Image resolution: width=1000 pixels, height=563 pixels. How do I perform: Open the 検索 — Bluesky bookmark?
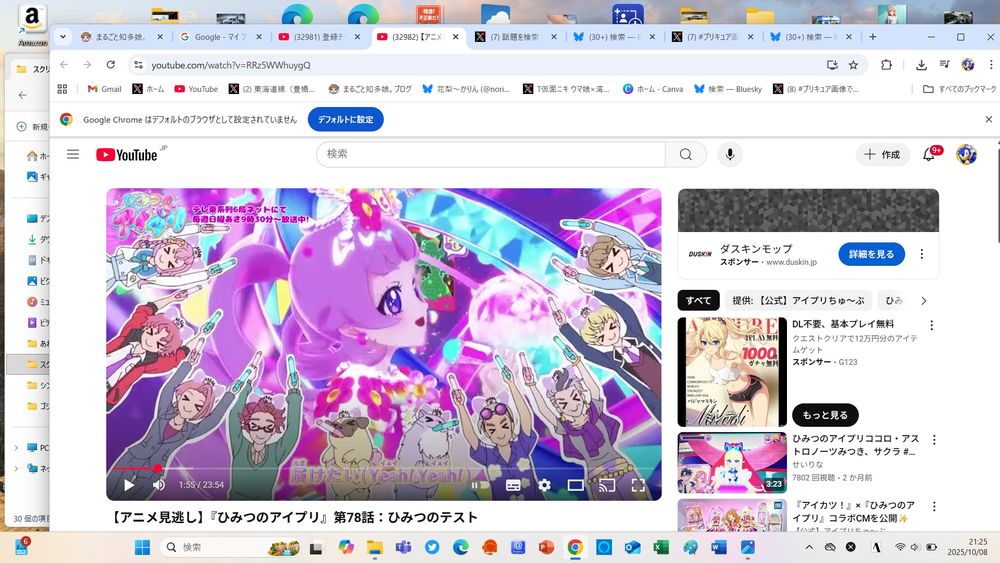[728, 89]
